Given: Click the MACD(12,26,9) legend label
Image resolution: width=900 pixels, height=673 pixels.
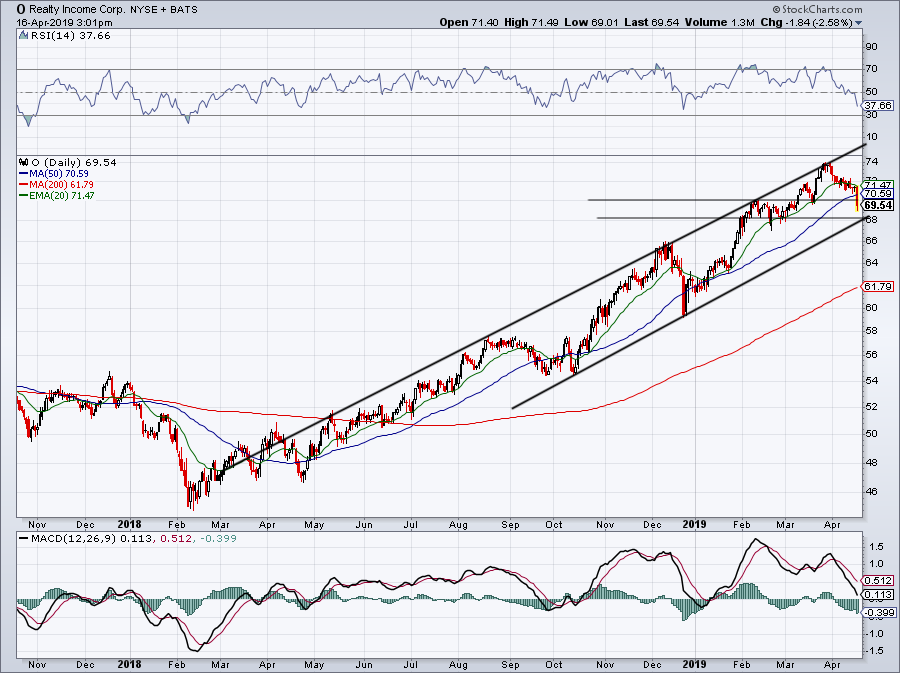Looking at the screenshot, I should [73, 539].
